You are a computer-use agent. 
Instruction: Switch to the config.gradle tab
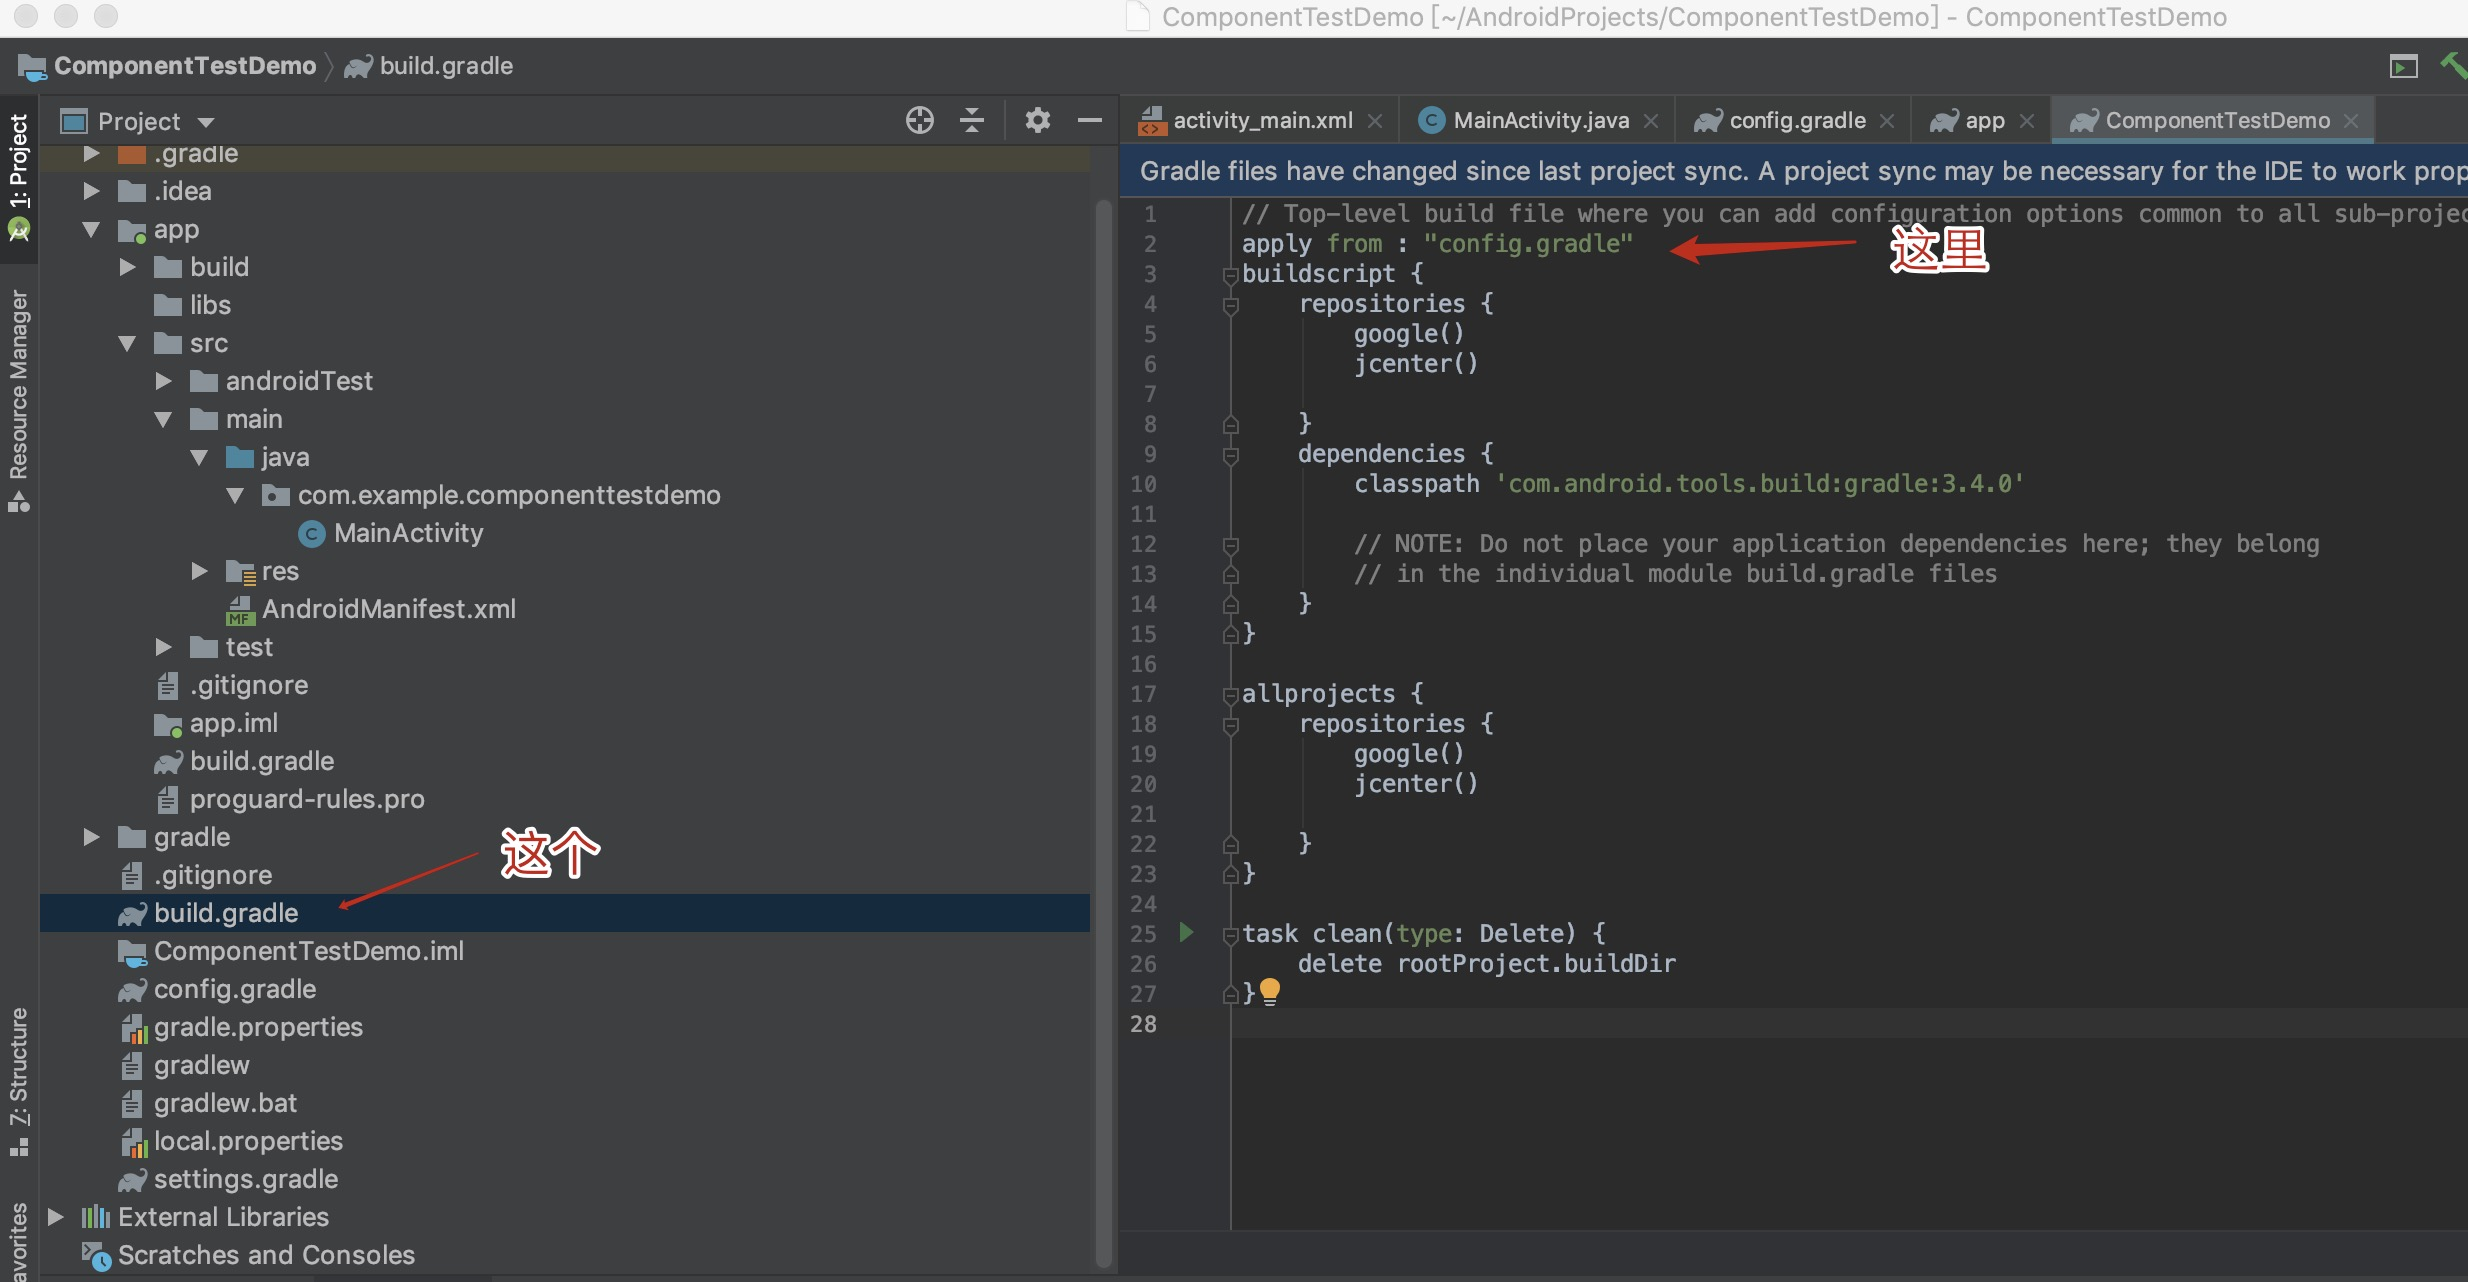coord(1796,121)
